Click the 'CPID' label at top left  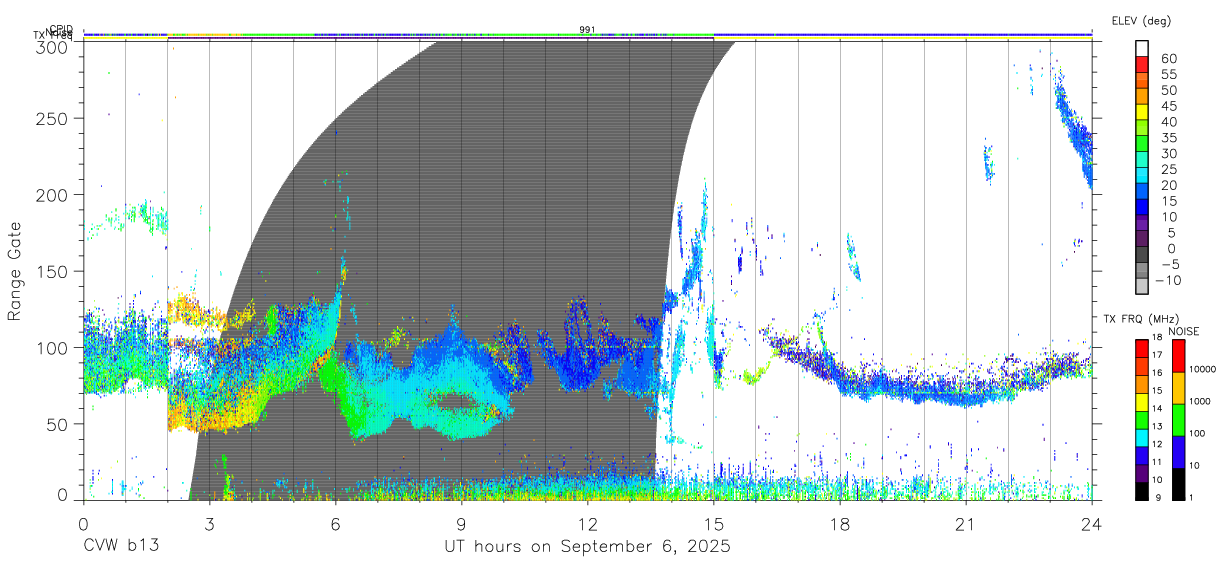click(x=61, y=29)
